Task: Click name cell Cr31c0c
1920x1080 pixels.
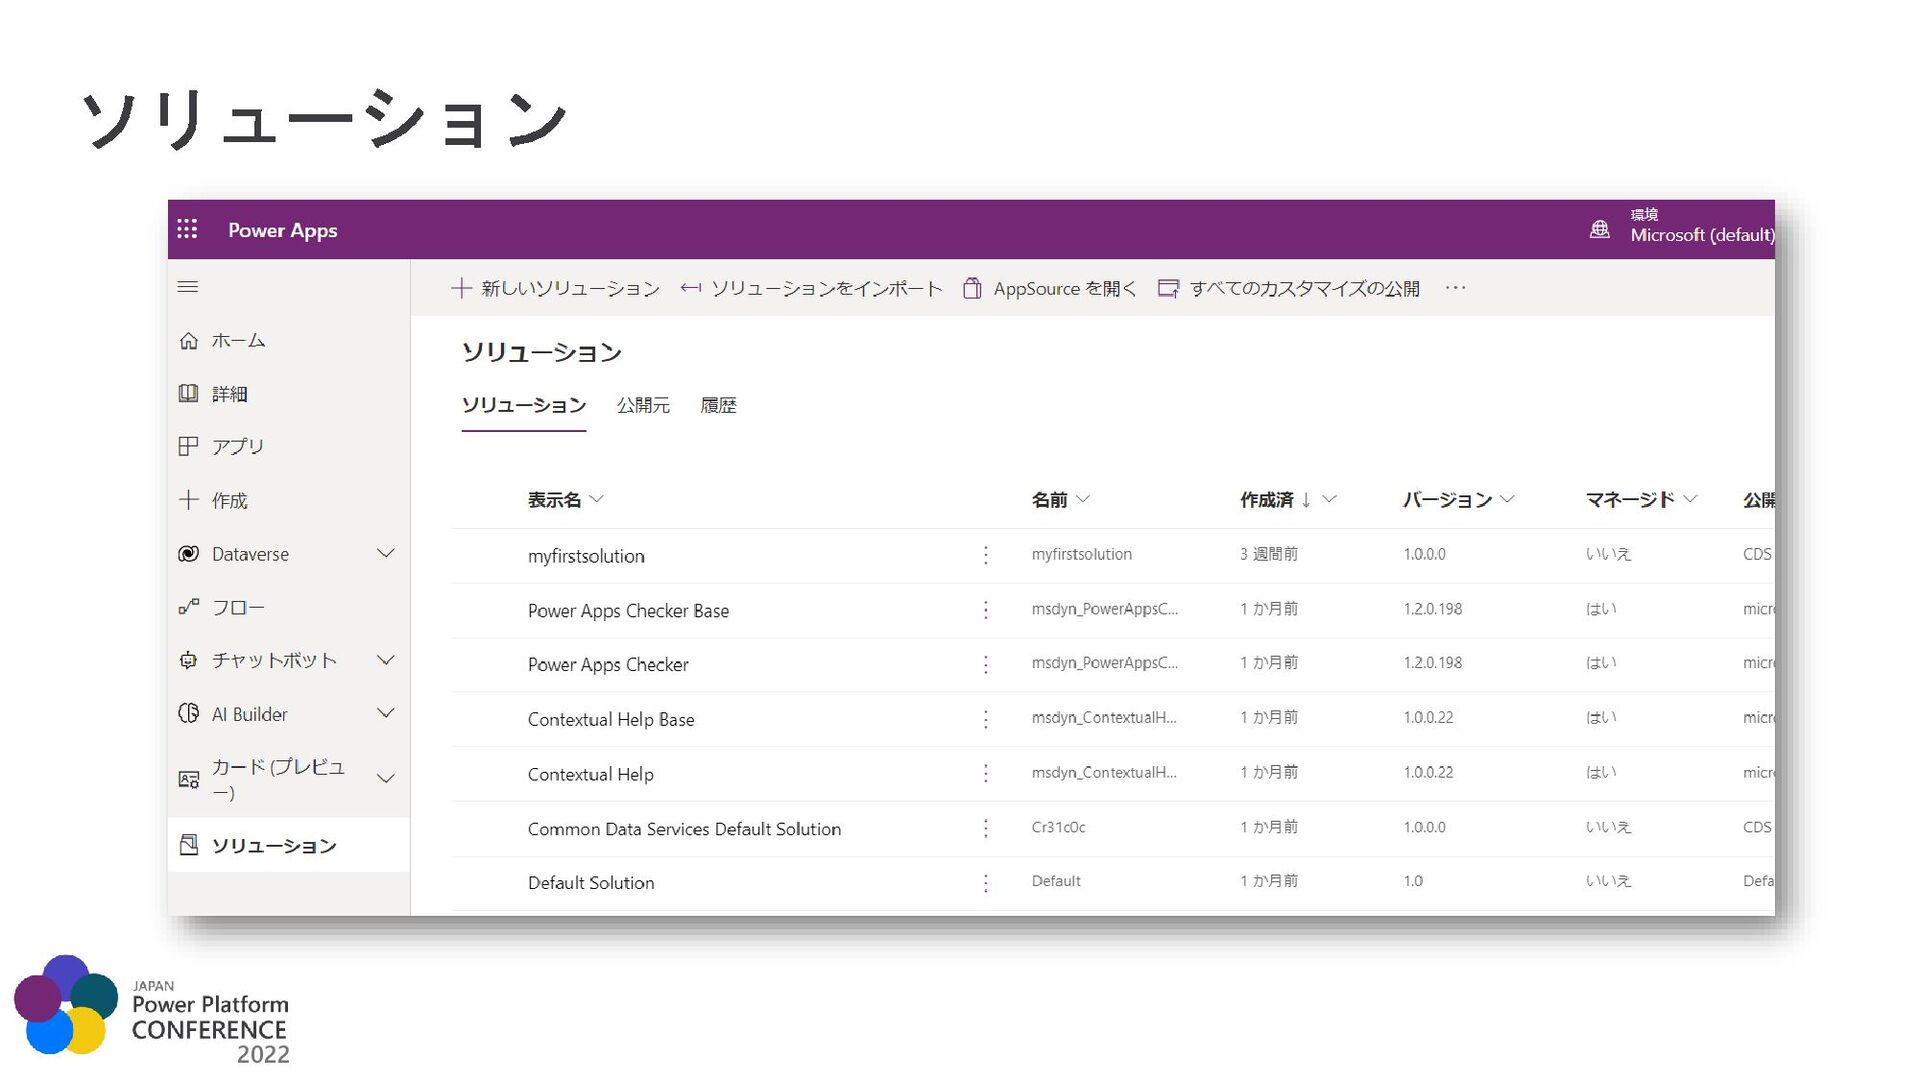Action: click(x=1058, y=827)
